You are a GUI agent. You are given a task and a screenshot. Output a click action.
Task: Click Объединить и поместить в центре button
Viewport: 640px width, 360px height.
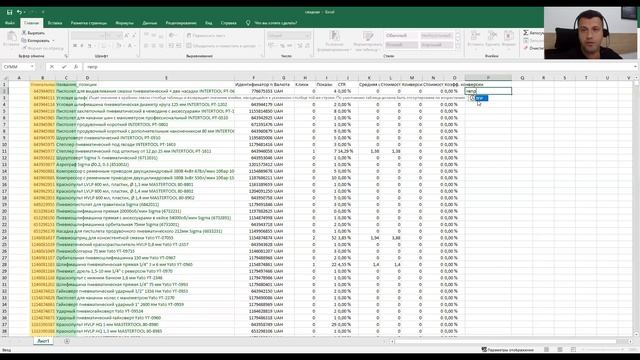(221, 46)
